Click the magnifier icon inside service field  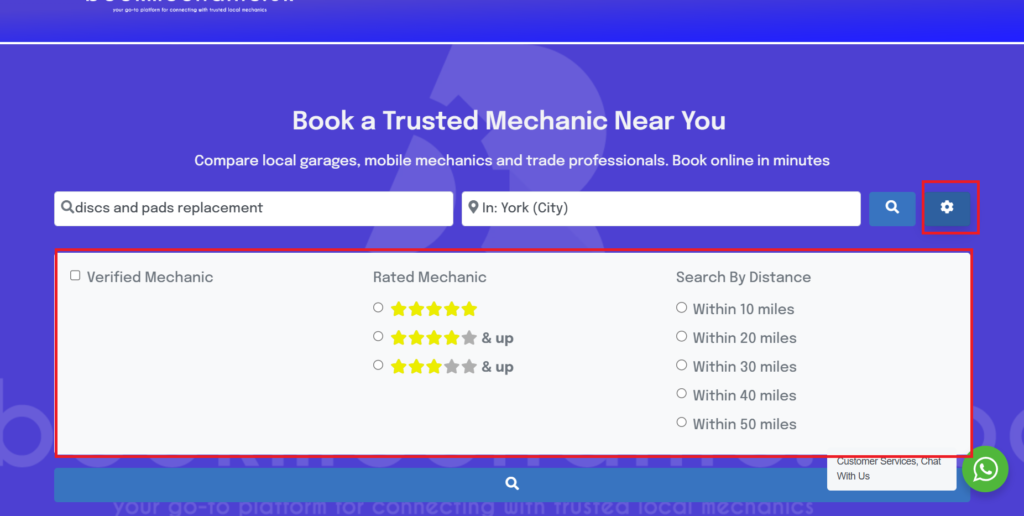[x=67, y=208]
